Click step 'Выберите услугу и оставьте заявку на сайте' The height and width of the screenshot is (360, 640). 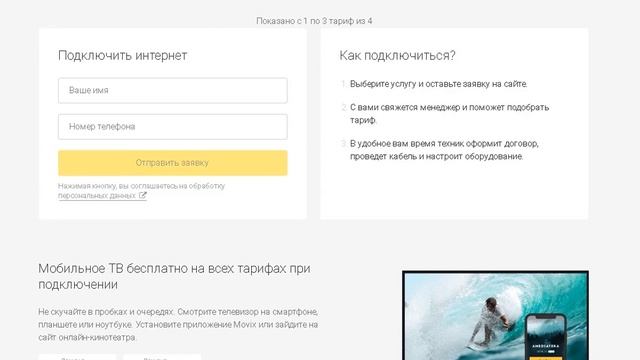(x=438, y=84)
